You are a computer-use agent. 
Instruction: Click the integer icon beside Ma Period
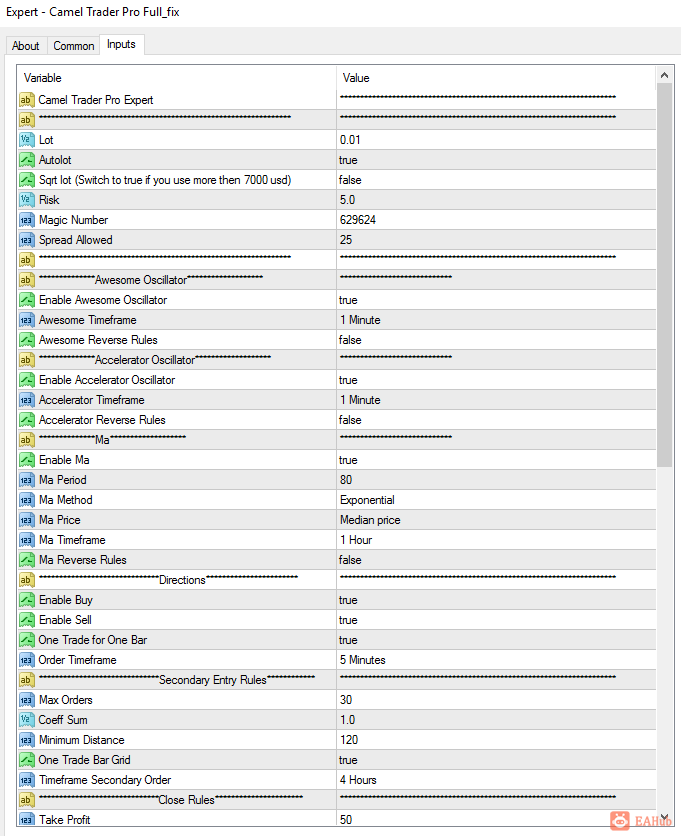coord(27,480)
